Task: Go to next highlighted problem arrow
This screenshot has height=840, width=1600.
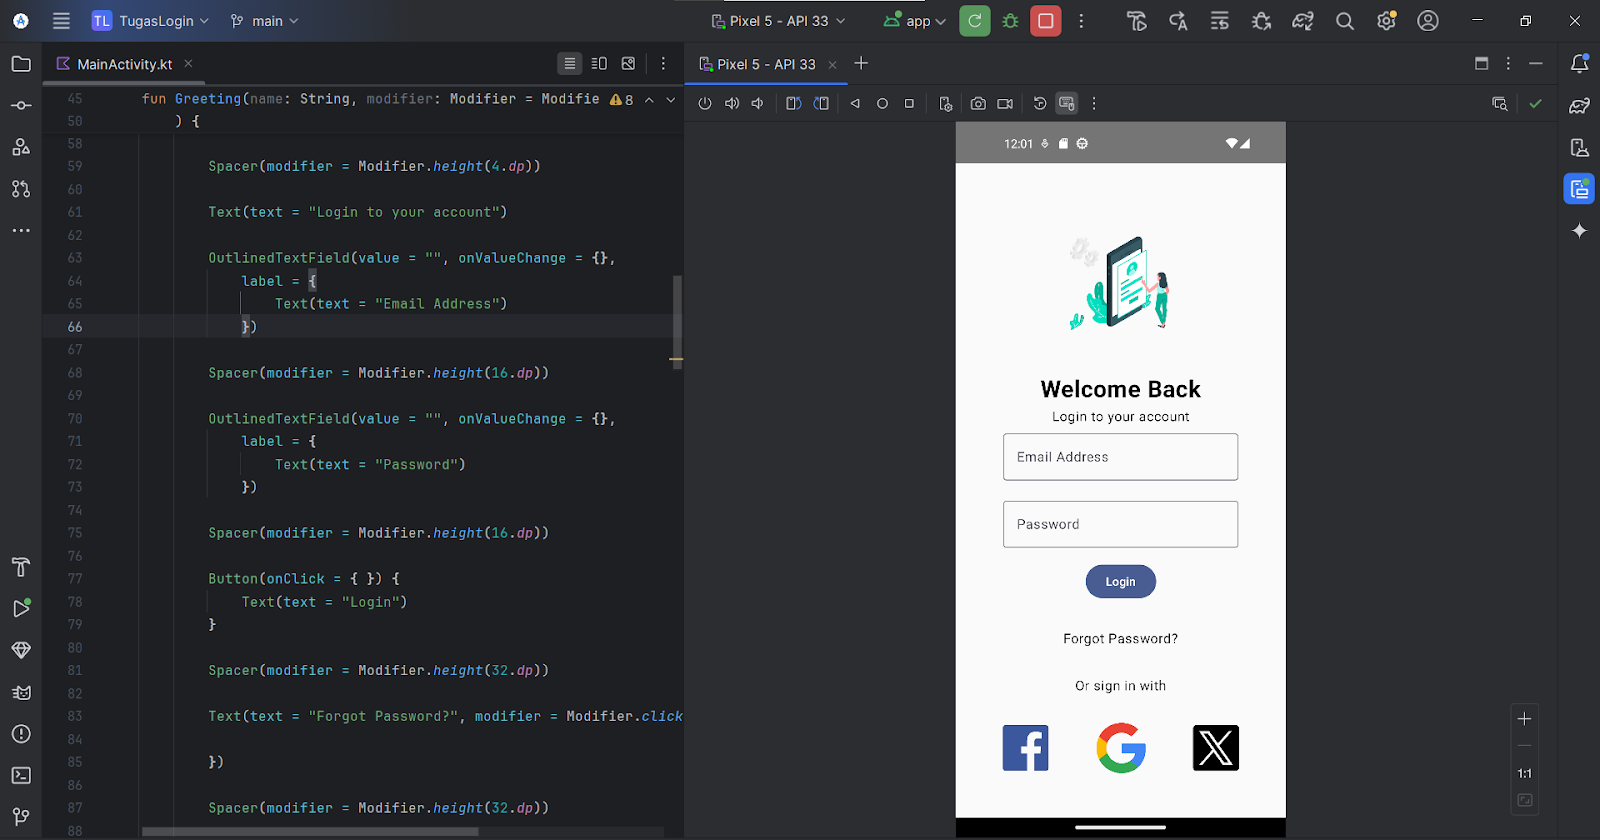Action: click(671, 100)
